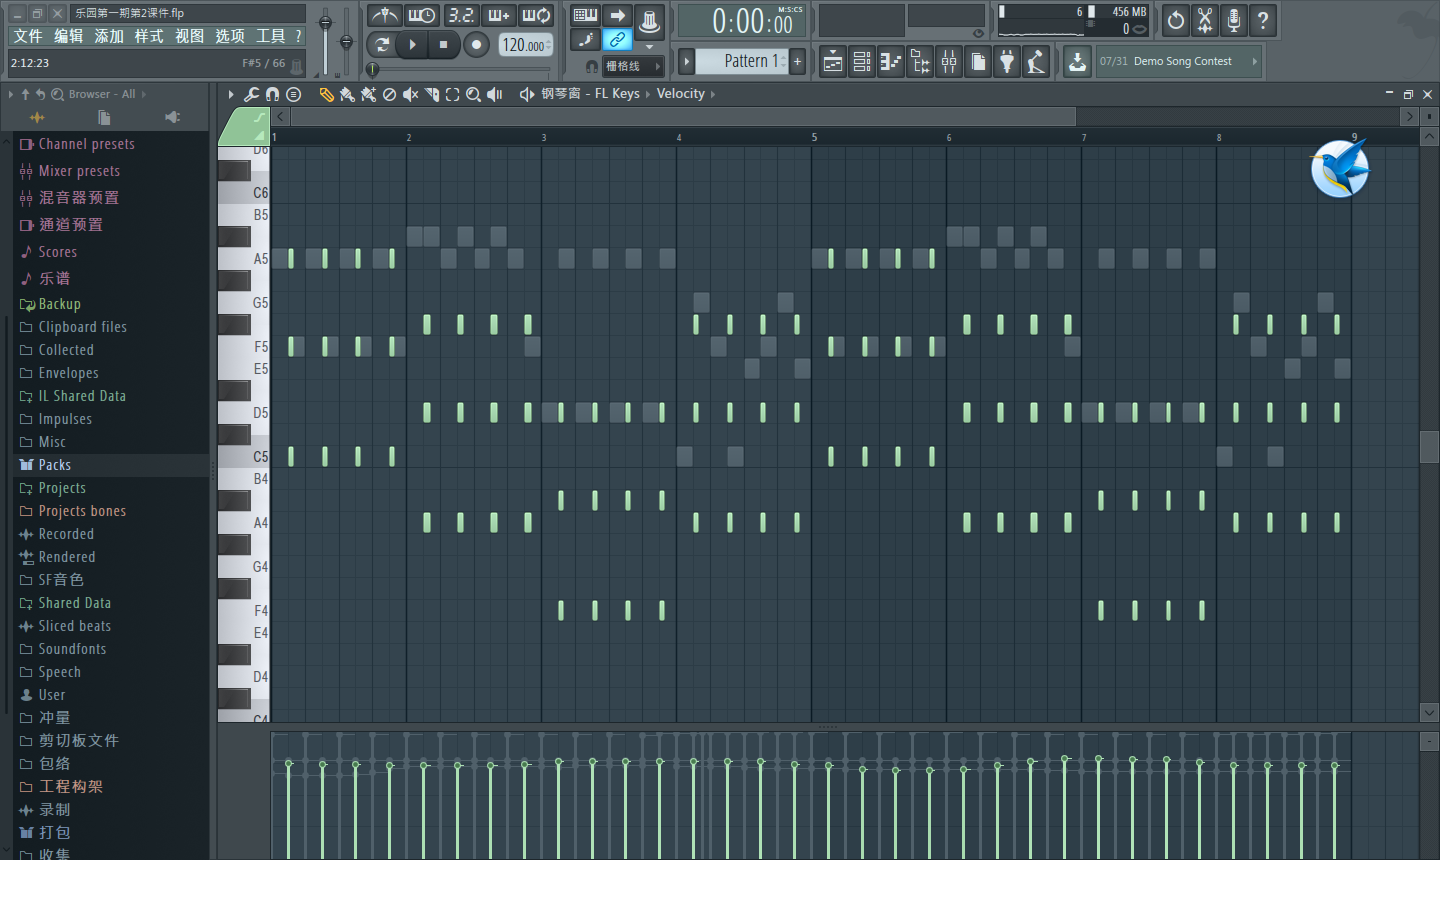Viewport: 1440px width, 921px height.
Task: Open the playlist view icon
Action: click(x=833, y=62)
